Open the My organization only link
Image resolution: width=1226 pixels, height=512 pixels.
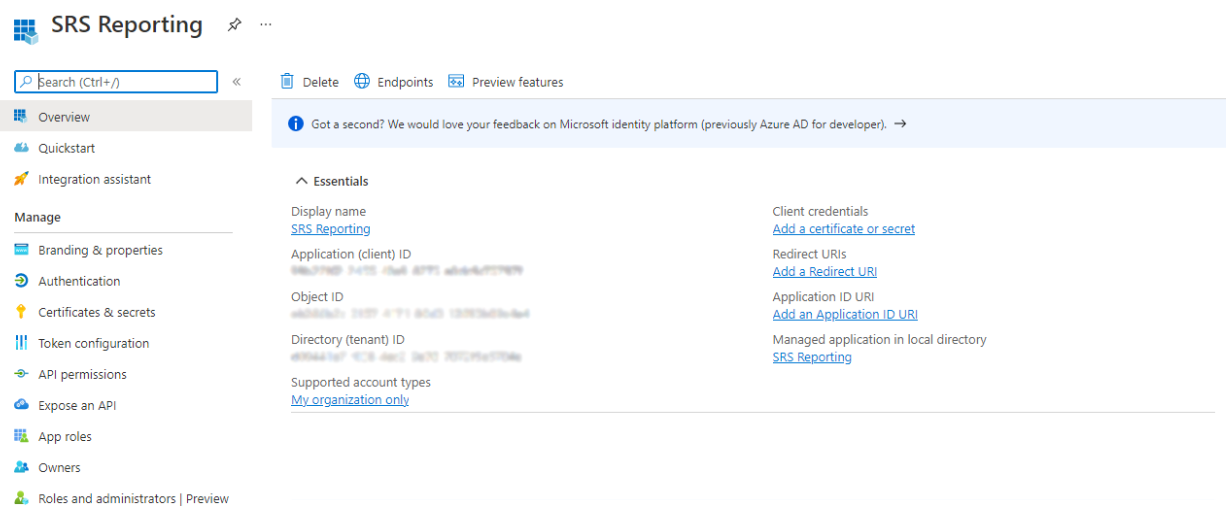coord(350,400)
